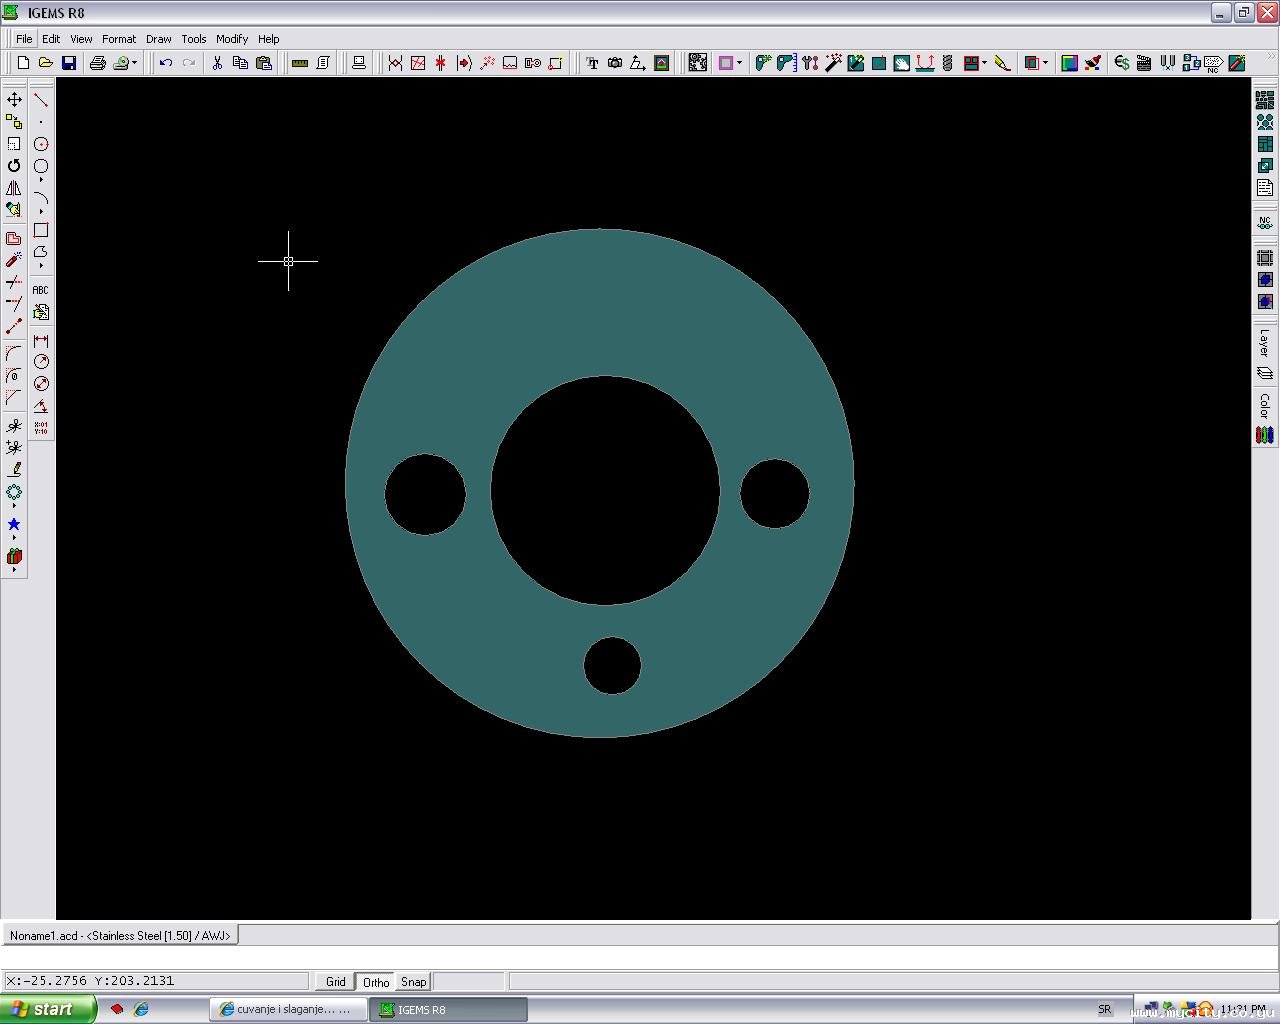
Task: Enable Snap in the status bar
Action: pyautogui.click(x=414, y=982)
